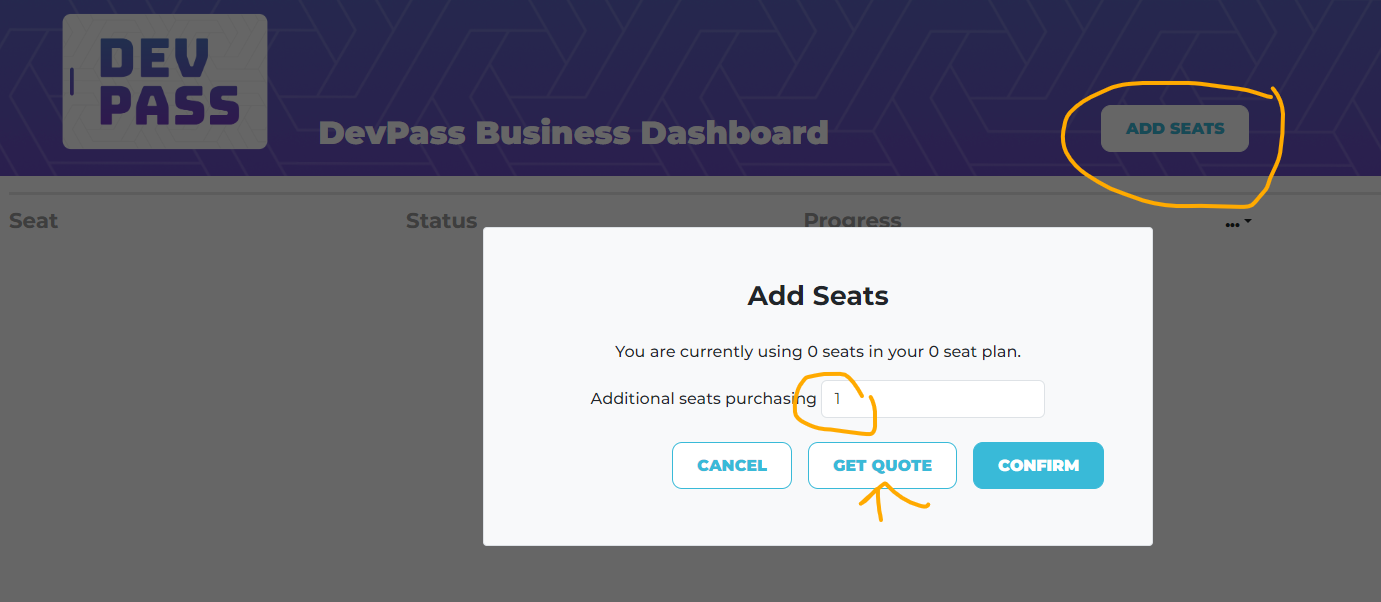1381x602 pixels.
Task: Focus the Additional seats purchasing field
Action: 932,399
